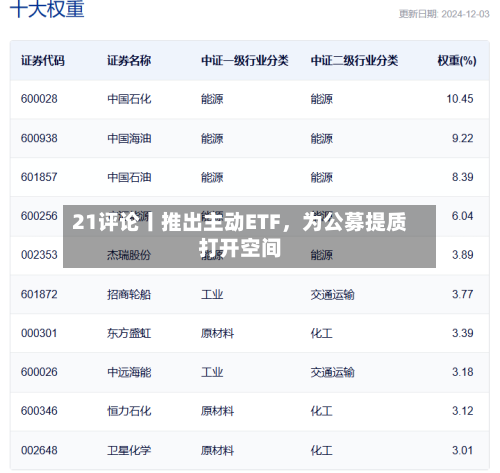The width and height of the screenshot is (500, 473).
Task: Click the 中证一级行业分类 column header
Action: pos(245,61)
